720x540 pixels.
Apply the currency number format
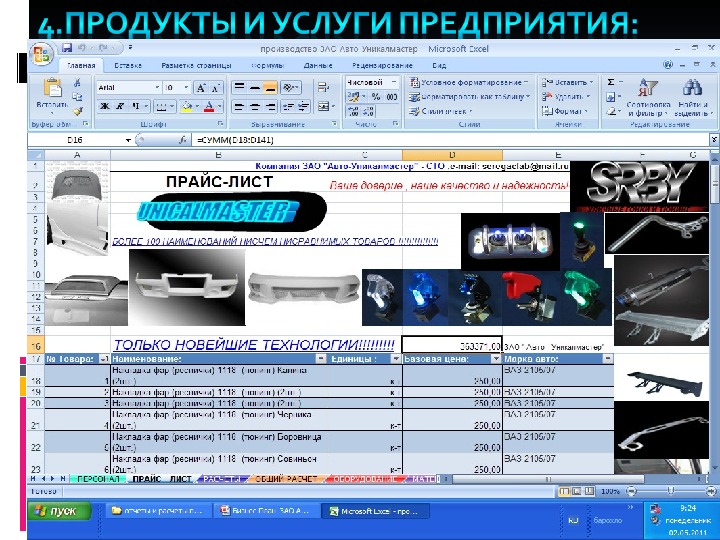click(353, 96)
